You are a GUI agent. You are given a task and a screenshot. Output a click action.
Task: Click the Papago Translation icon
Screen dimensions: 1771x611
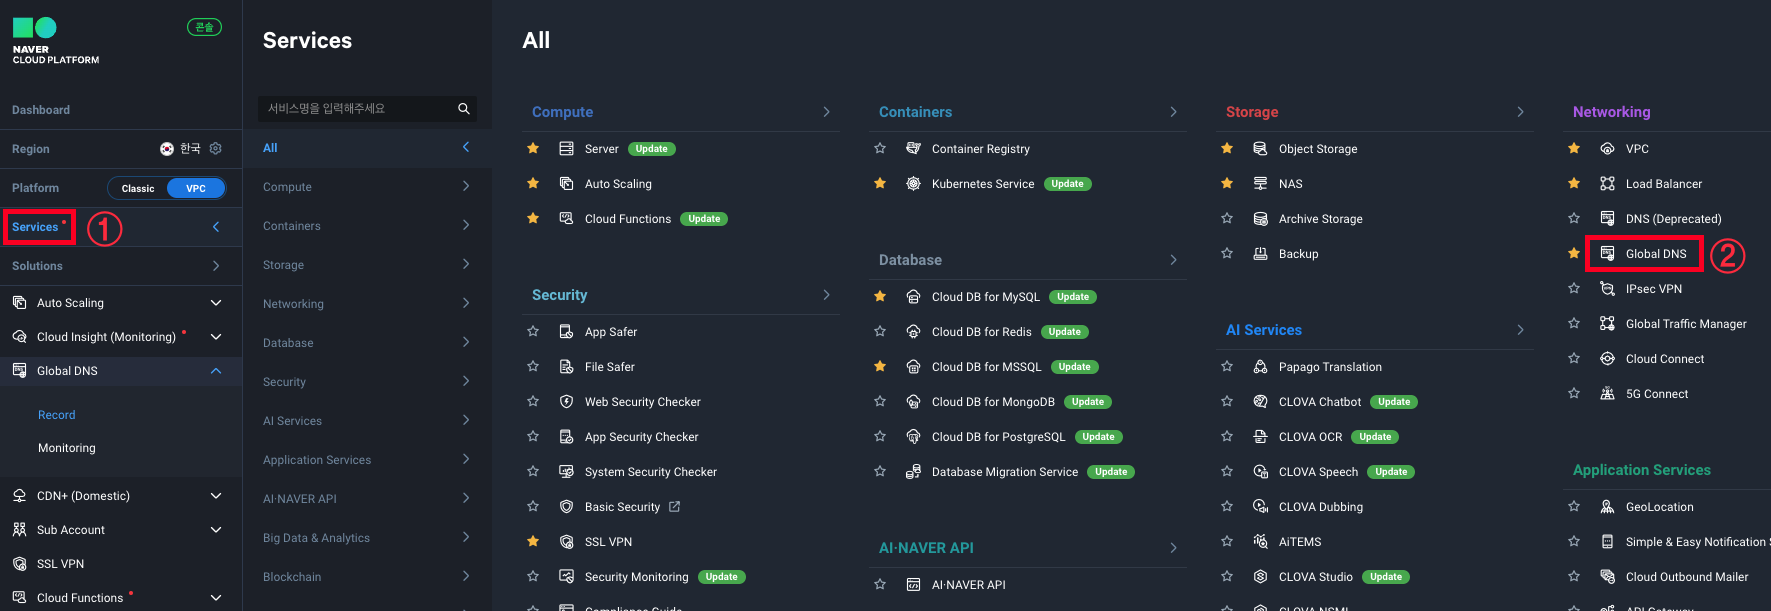click(1260, 366)
